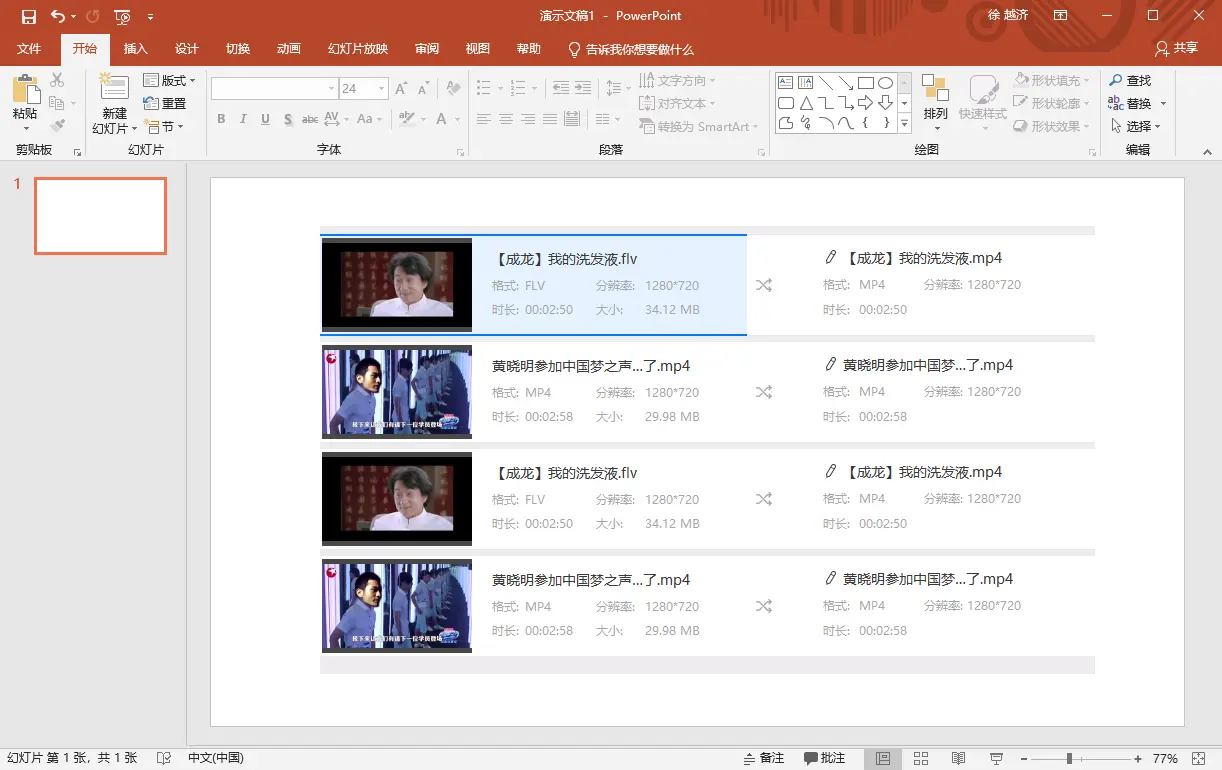The image size is (1222, 770).
Task: Open the File (文件) tab
Action: (29, 49)
